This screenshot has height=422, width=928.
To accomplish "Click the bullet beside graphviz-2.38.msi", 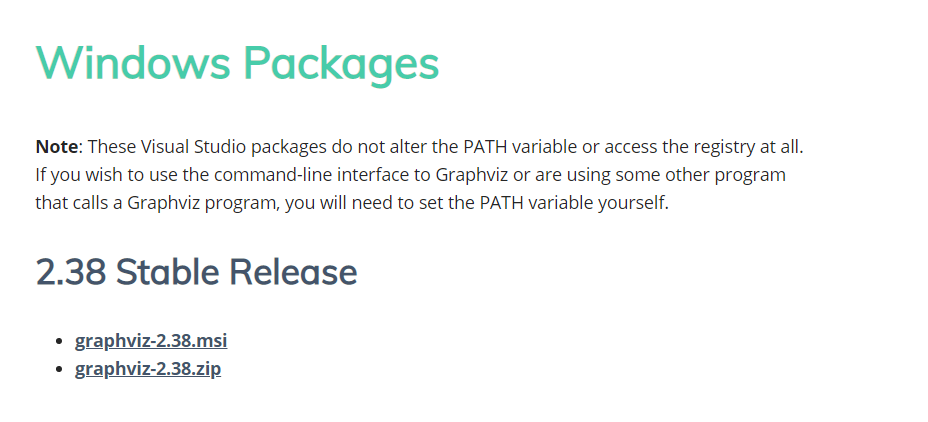I will pos(59,341).
